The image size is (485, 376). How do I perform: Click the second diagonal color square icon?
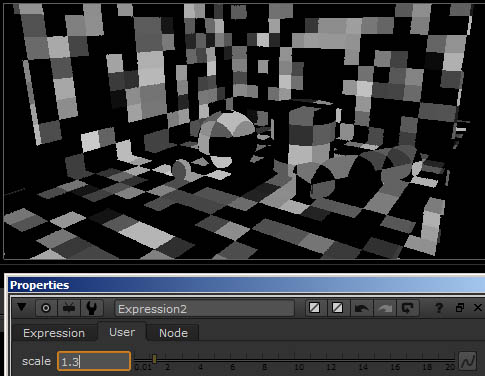[337, 308]
